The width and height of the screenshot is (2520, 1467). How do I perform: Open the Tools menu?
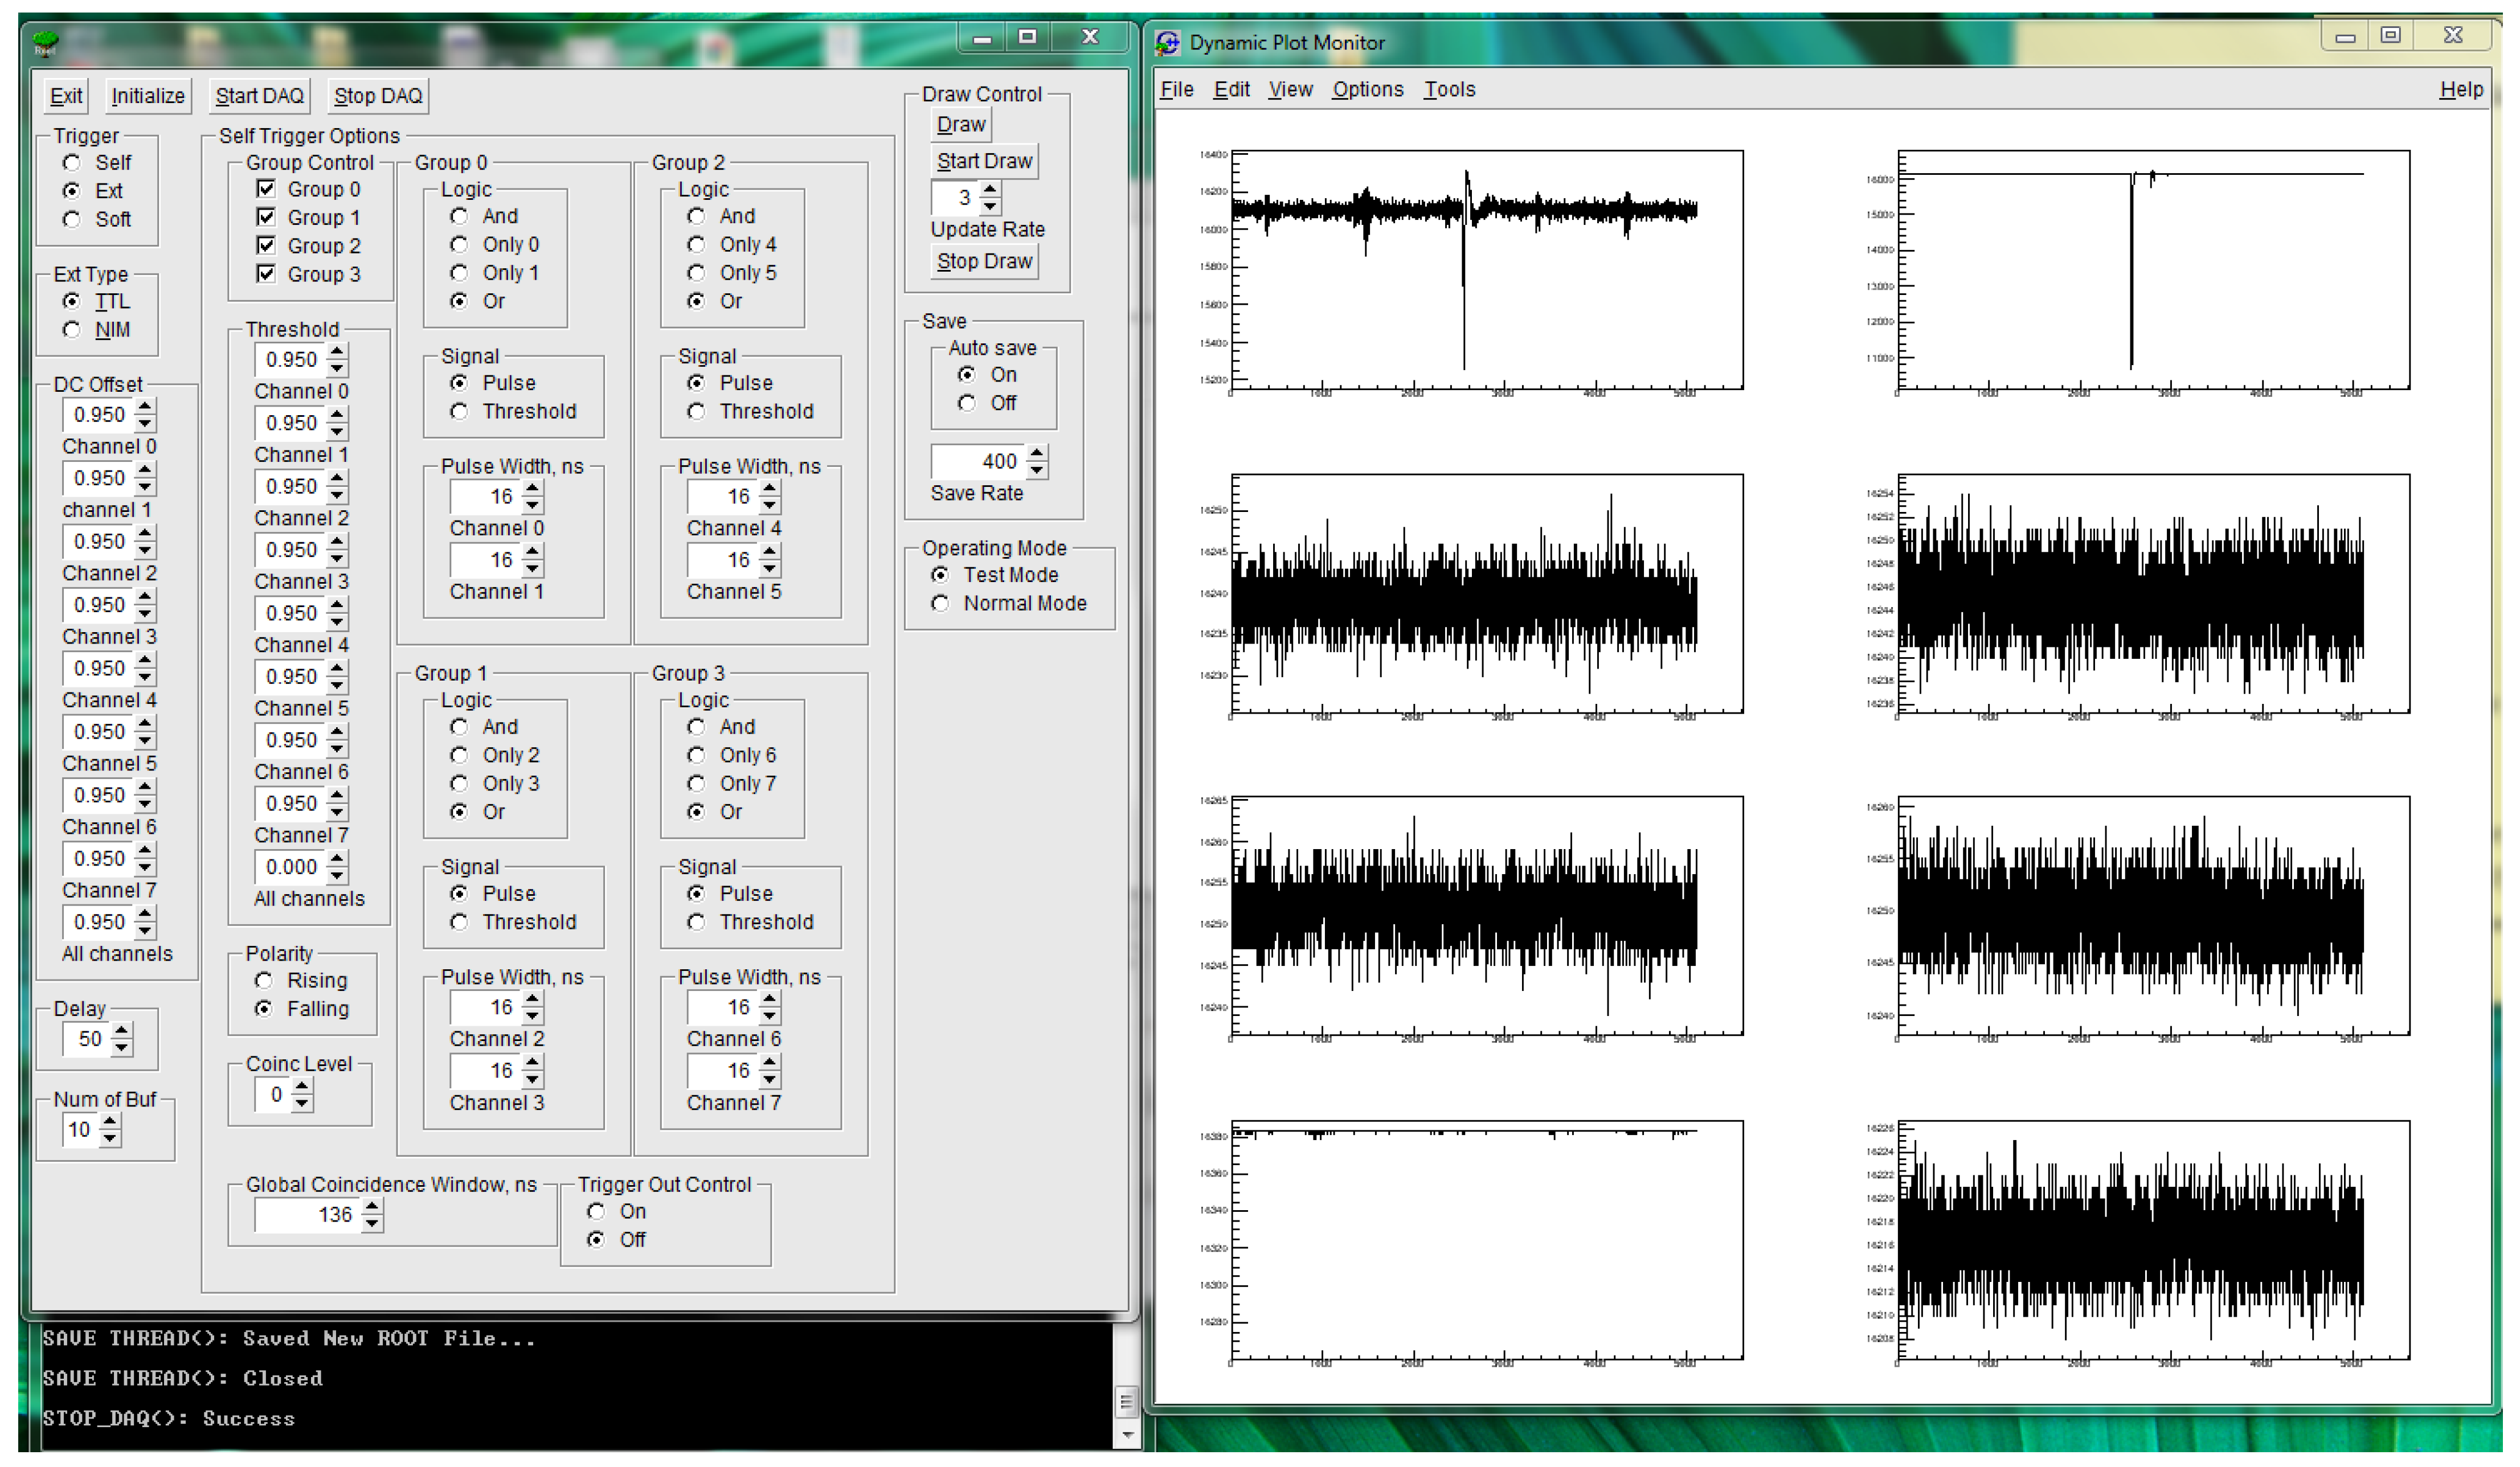tap(1449, 89)
